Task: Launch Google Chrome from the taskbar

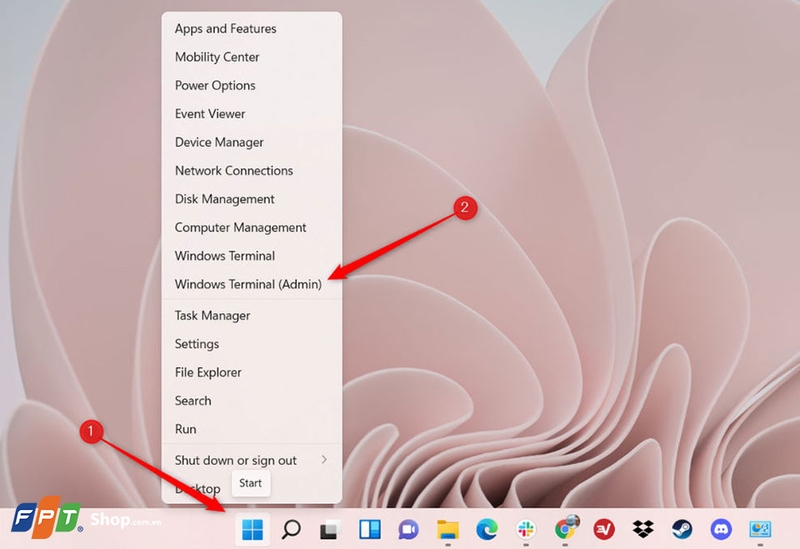Action: pyautogui.click(x=566, y=529)
